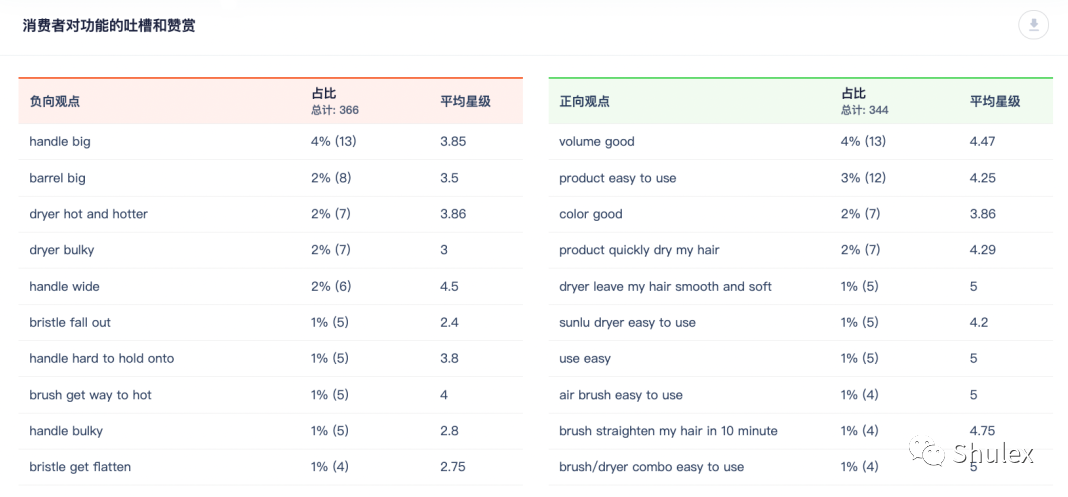Click the download icon at top right
This screenshot has height=497, width=1068.
pos(1033,25)
